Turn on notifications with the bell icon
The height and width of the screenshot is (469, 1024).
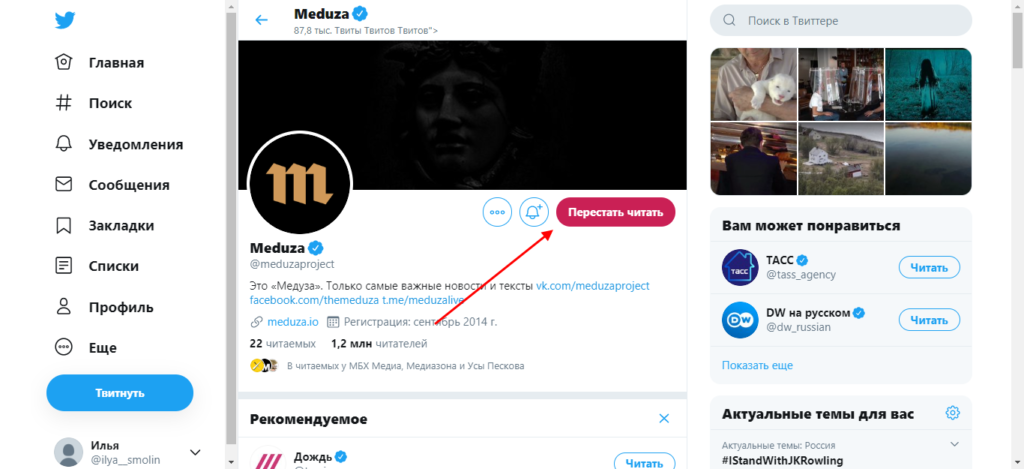point(534,212)
